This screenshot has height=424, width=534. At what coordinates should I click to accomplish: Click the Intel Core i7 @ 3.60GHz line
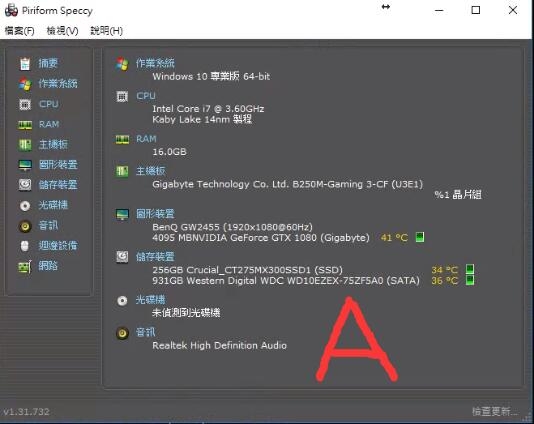(208, 109)
